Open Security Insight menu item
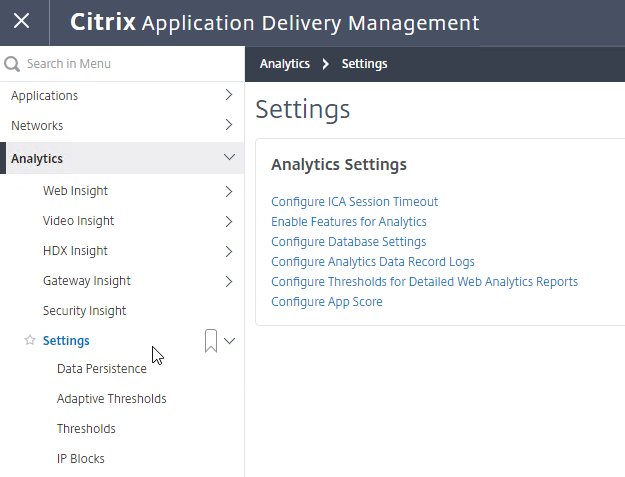 (85, 311)
